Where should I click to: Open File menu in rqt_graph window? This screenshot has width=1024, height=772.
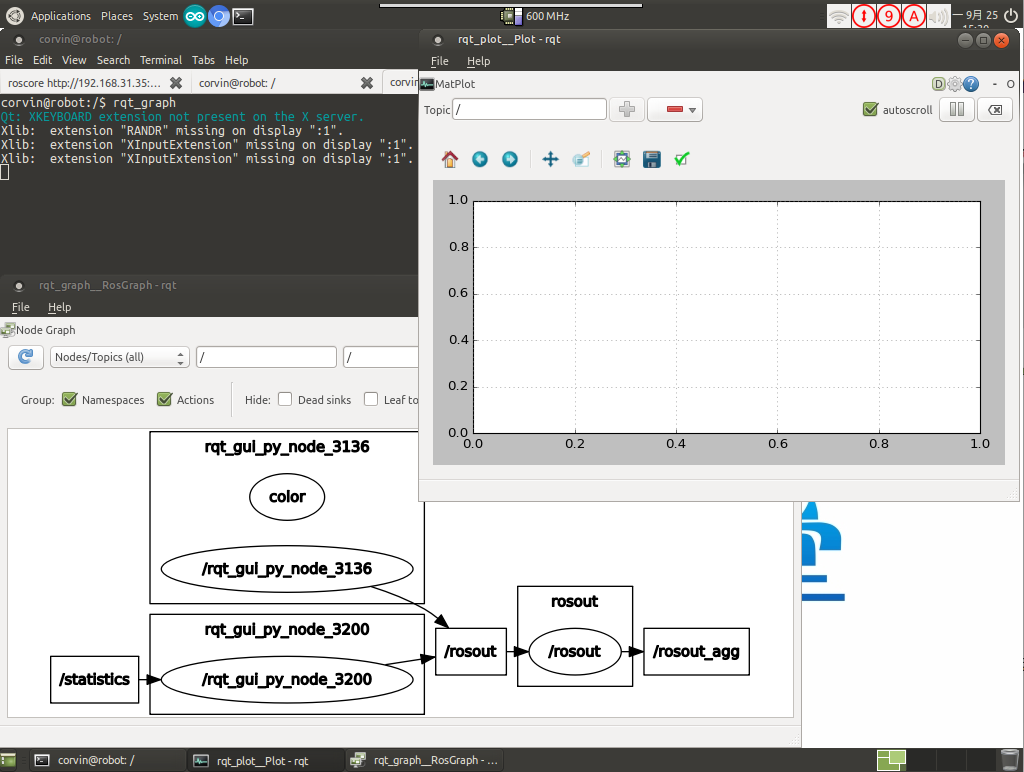click(20, 307)
